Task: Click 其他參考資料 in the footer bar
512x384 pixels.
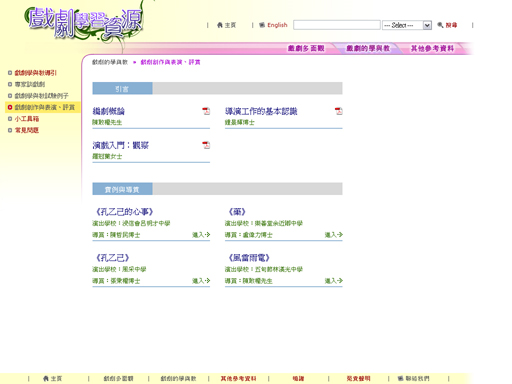Action: (x=238, y=378)
